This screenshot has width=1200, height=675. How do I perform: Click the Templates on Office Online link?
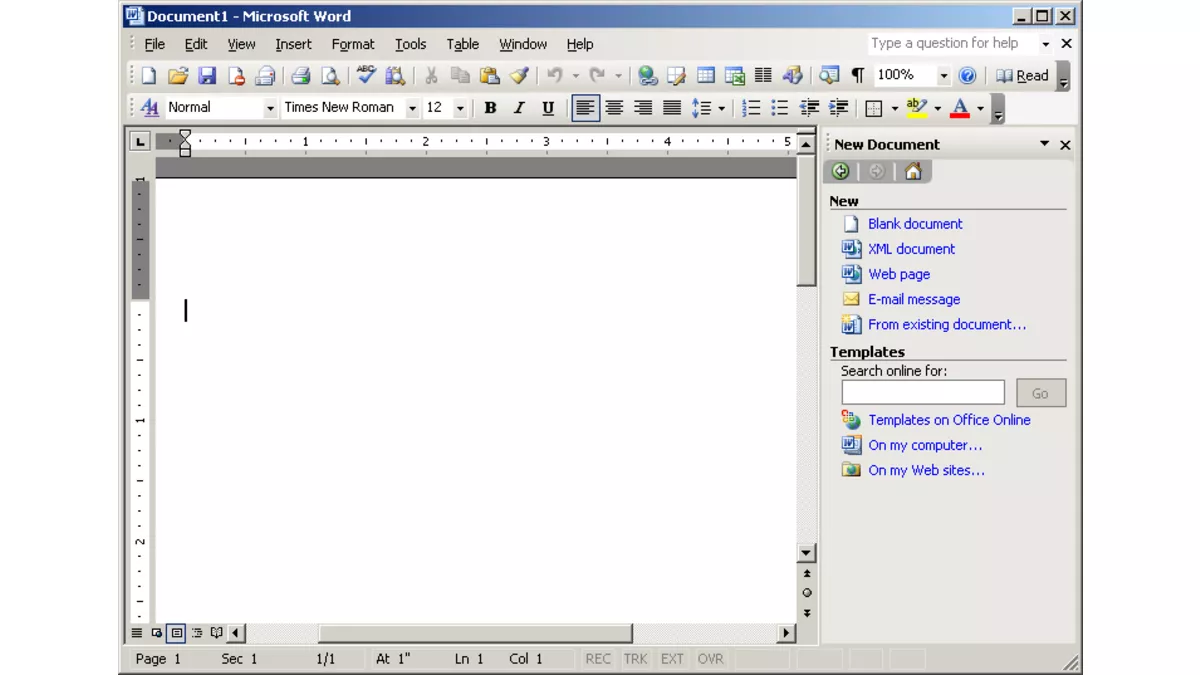pyautogui.click(x=948, y=420)
